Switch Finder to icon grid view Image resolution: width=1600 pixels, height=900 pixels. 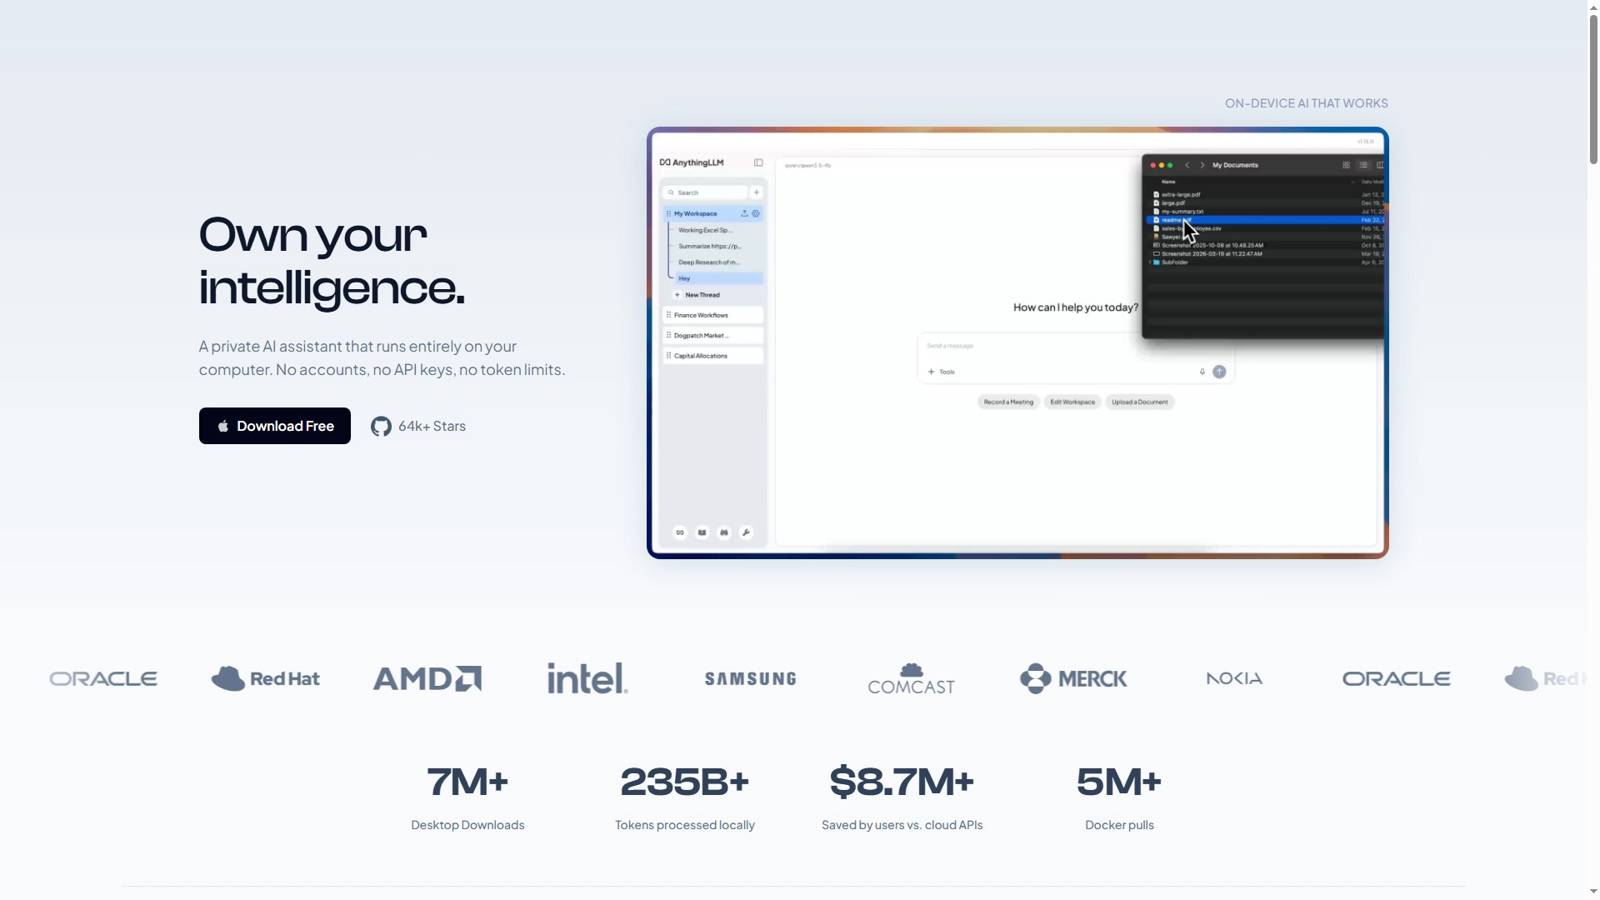[x=1346, y=165]
